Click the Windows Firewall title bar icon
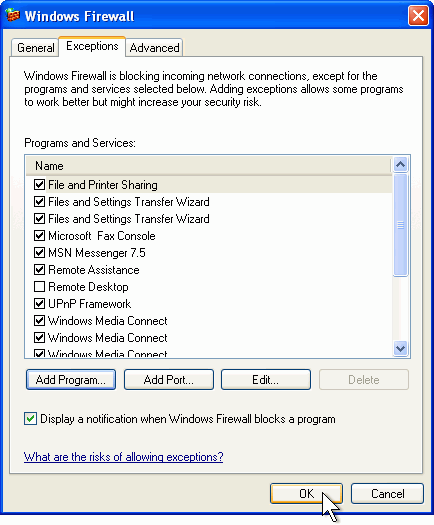The height and width of the screenshot is (525, 434). pyautogui.click(x=13, y=15)
